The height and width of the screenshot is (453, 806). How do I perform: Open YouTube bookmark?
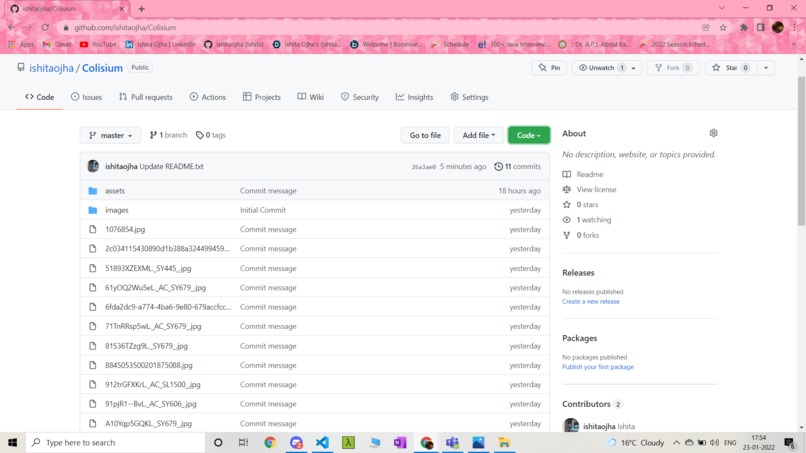(x=98, y=44)
